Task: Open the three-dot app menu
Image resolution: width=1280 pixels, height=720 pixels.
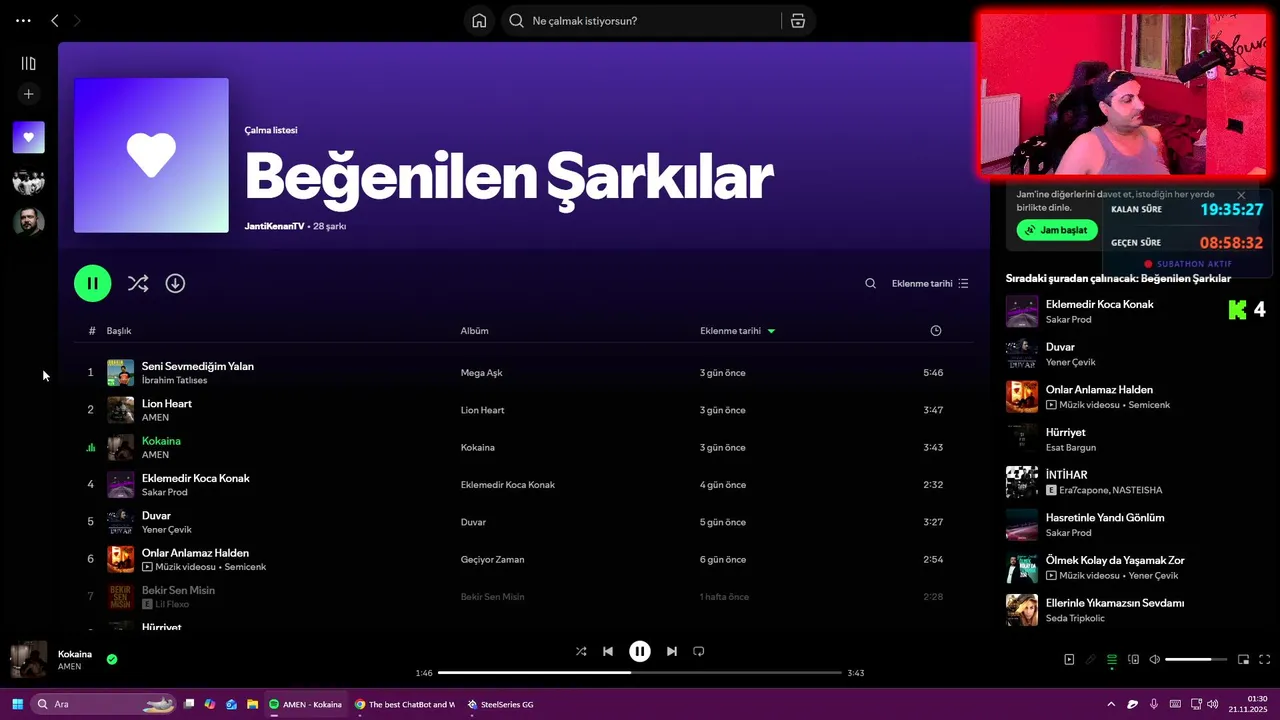Action: click(23, 20)
